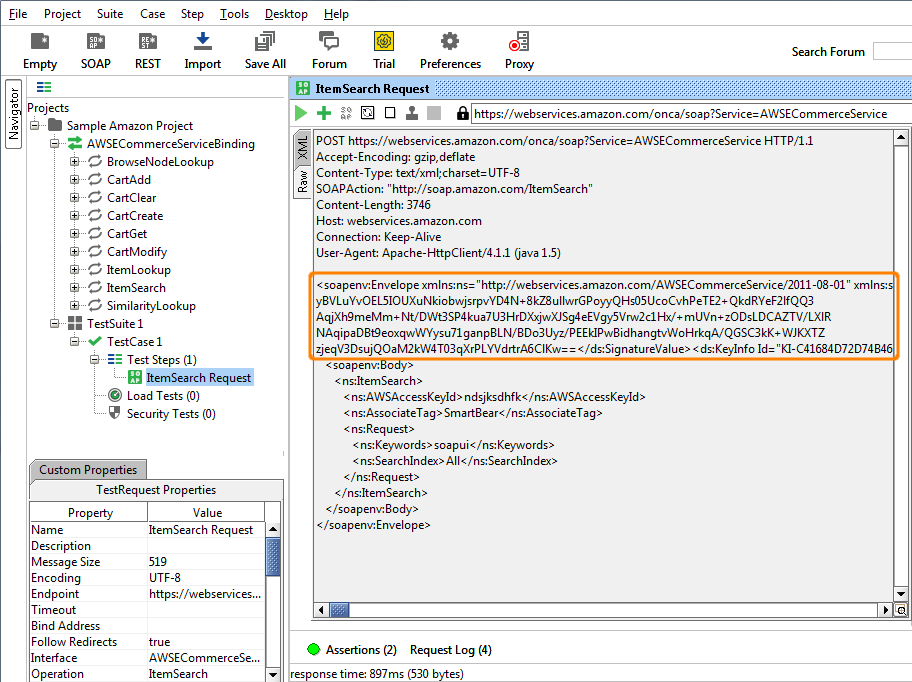Click the magnifier icon at editor corner
912x682 pixels.
[901, 610]
